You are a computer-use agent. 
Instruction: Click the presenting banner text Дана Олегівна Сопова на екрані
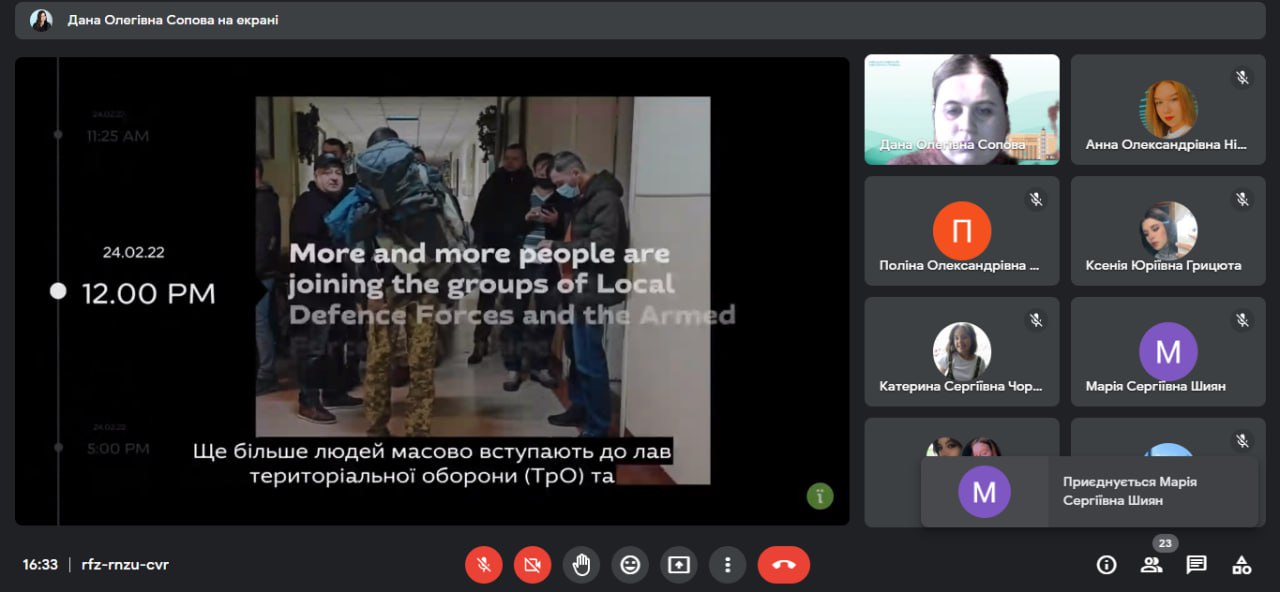pyautogui.click(x=173, y=20)
